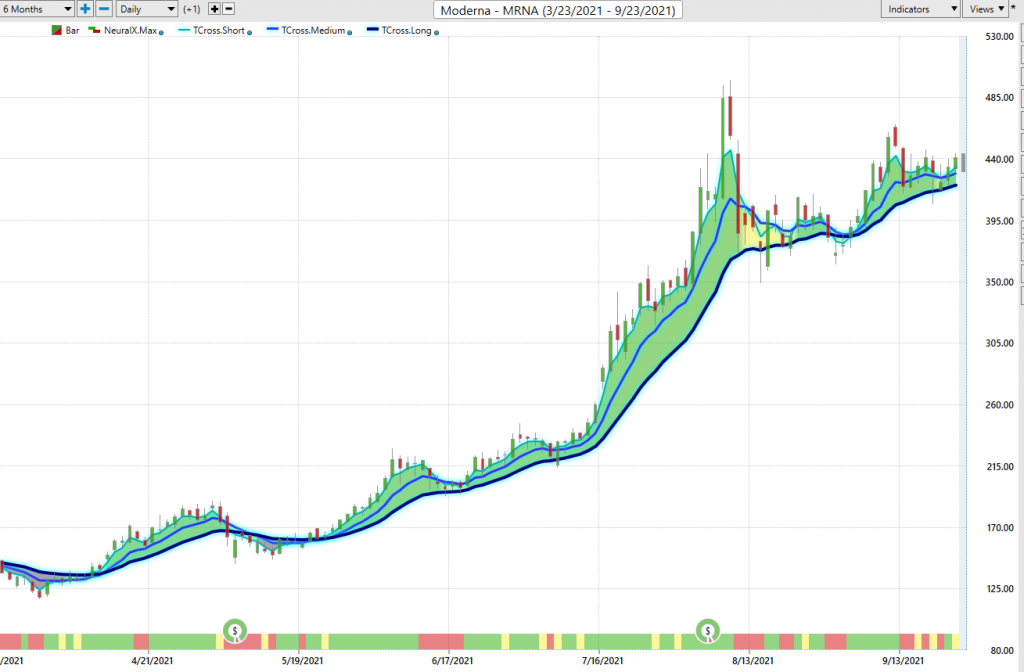
Task: Click the 125.00 price axis label
Action: 999,589
